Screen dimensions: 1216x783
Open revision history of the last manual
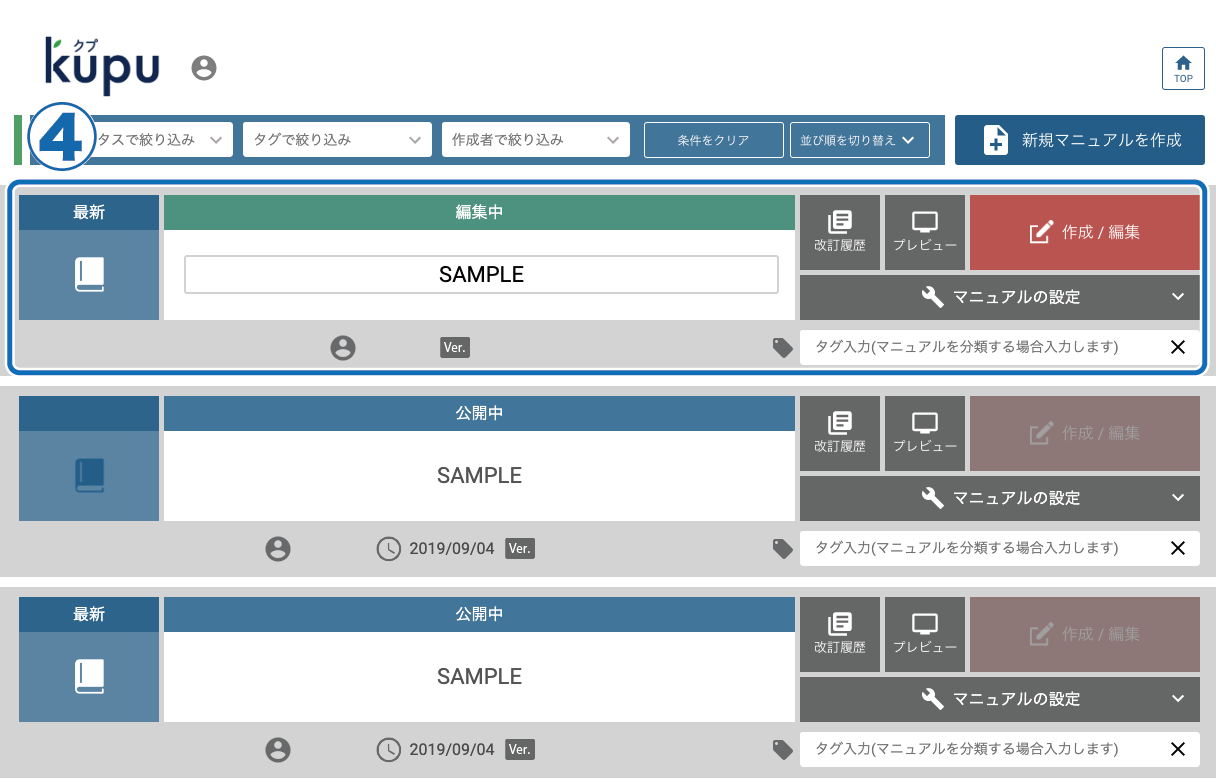coord(839,634)
